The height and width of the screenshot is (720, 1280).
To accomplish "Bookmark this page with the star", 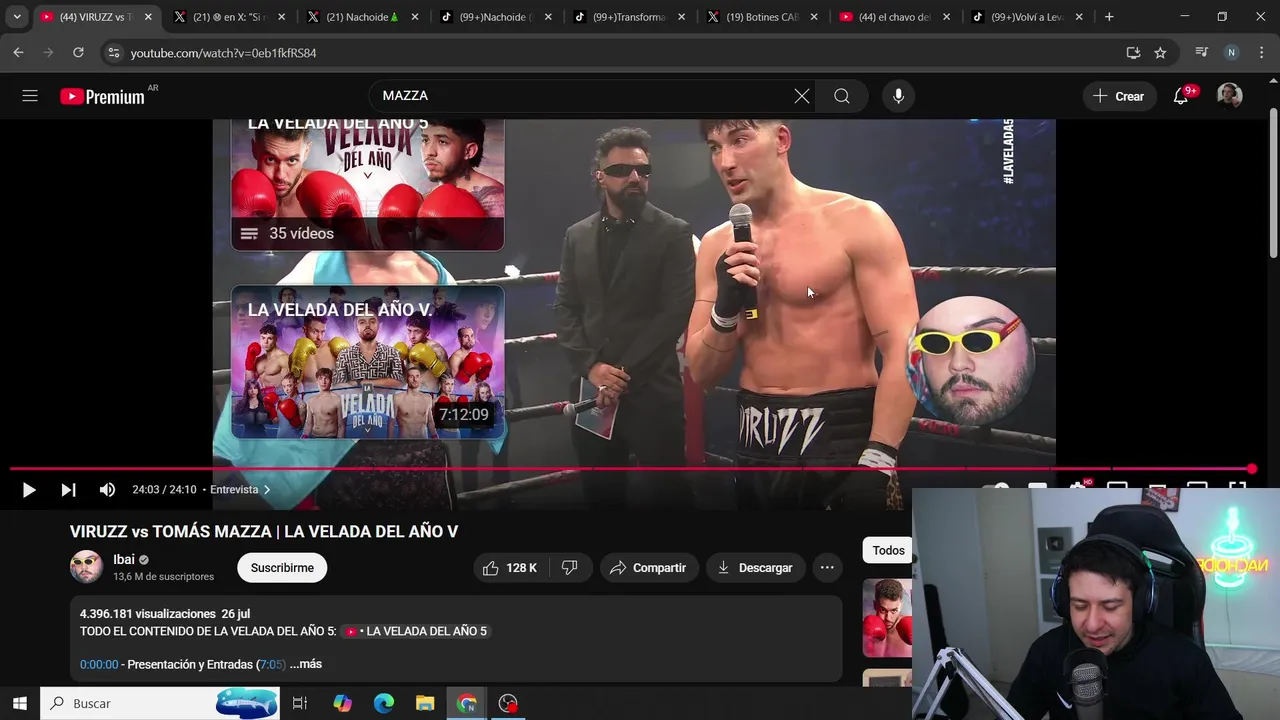I will click(x=1160, y=53).
